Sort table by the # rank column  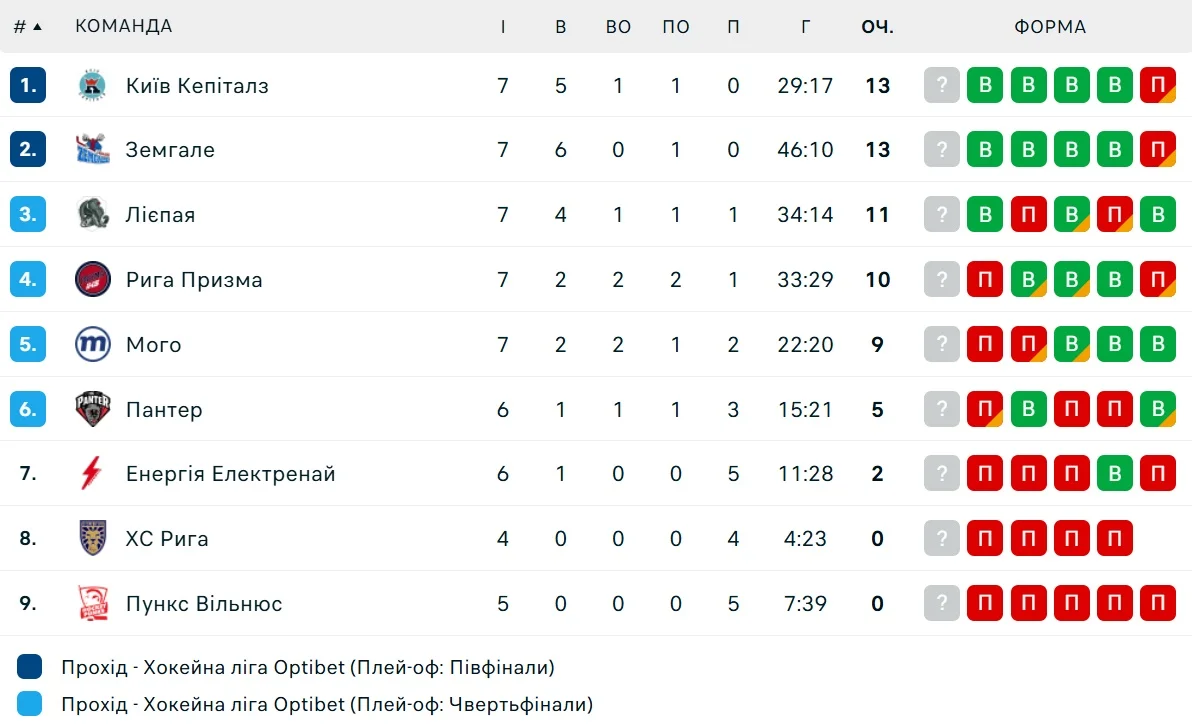tap(27, 27)
